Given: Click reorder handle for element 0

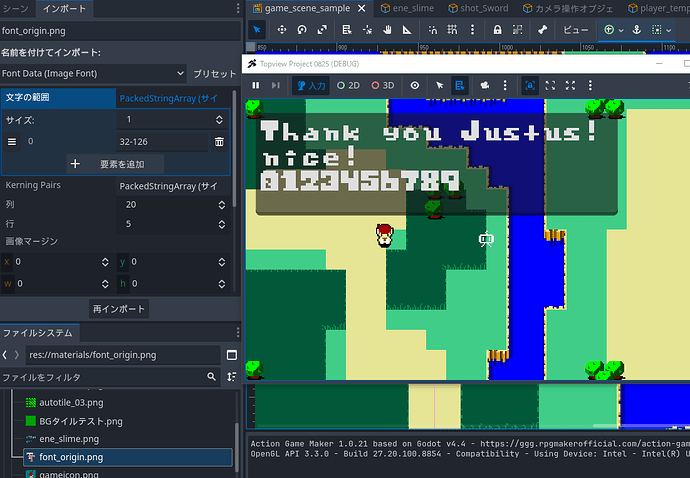Looking at the screenshot, I should [x=12, y=142].
